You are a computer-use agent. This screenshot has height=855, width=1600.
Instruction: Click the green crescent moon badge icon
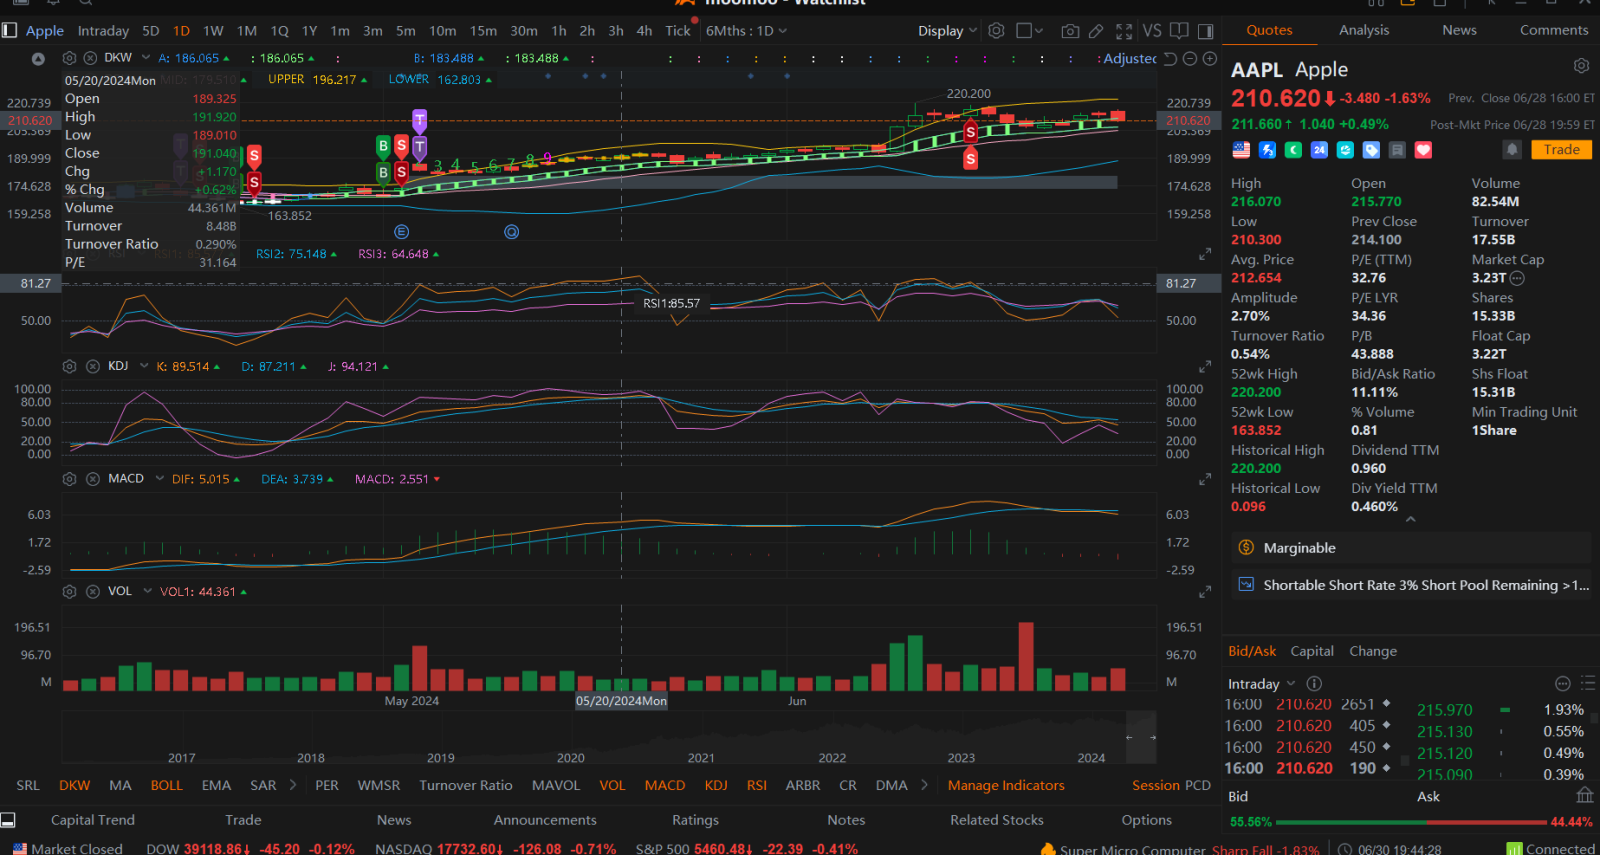[1293, 150]
